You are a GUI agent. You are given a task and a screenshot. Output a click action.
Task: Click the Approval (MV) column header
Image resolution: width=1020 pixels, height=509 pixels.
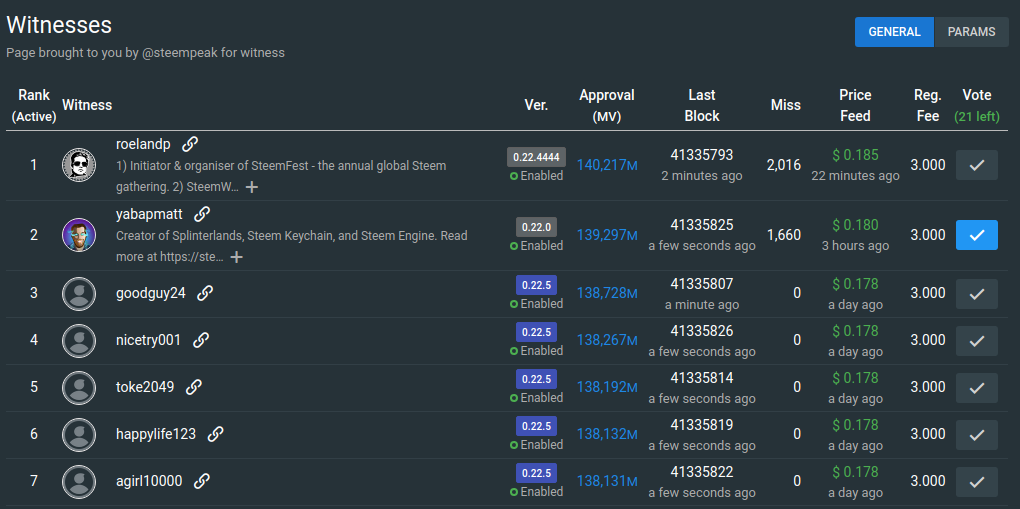pos(606,105)
